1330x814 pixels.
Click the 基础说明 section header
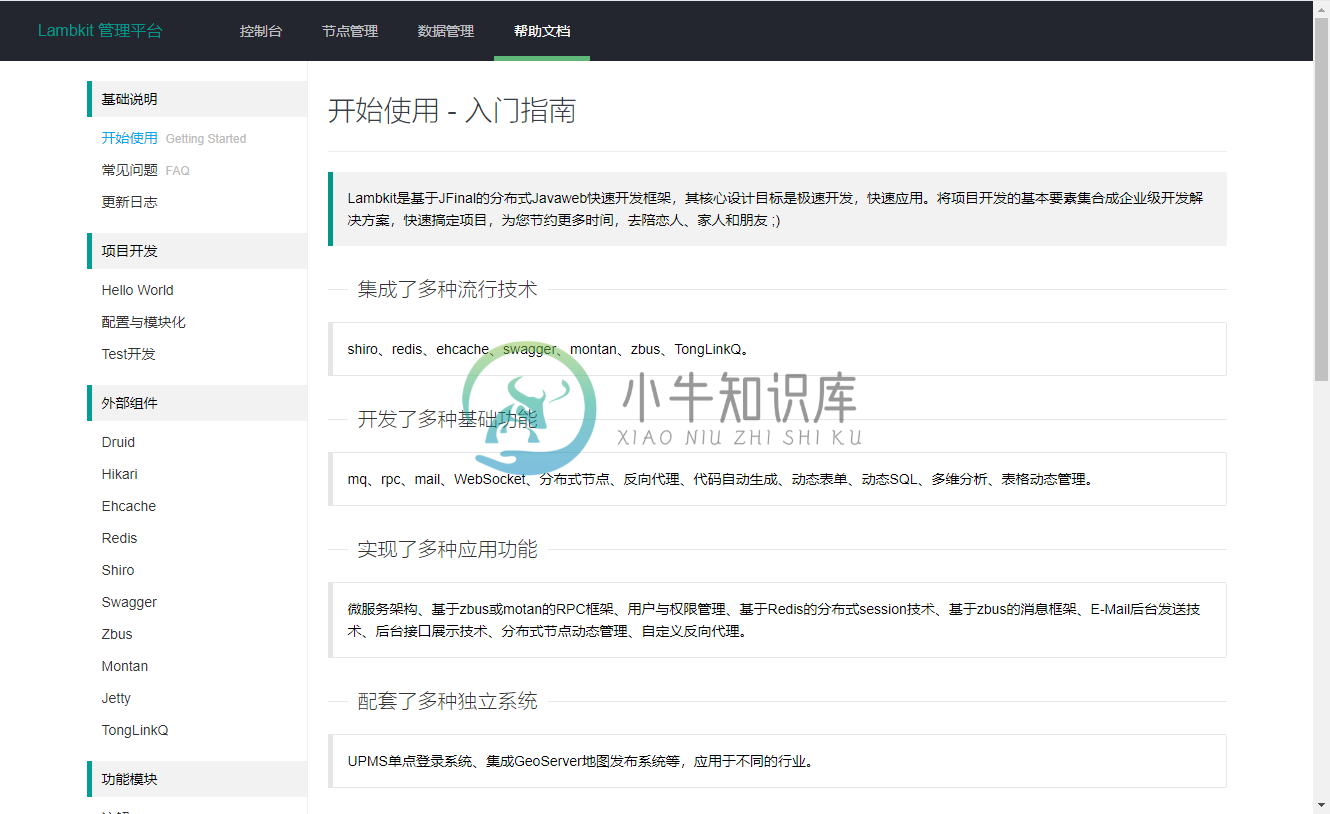pos(197,99)
